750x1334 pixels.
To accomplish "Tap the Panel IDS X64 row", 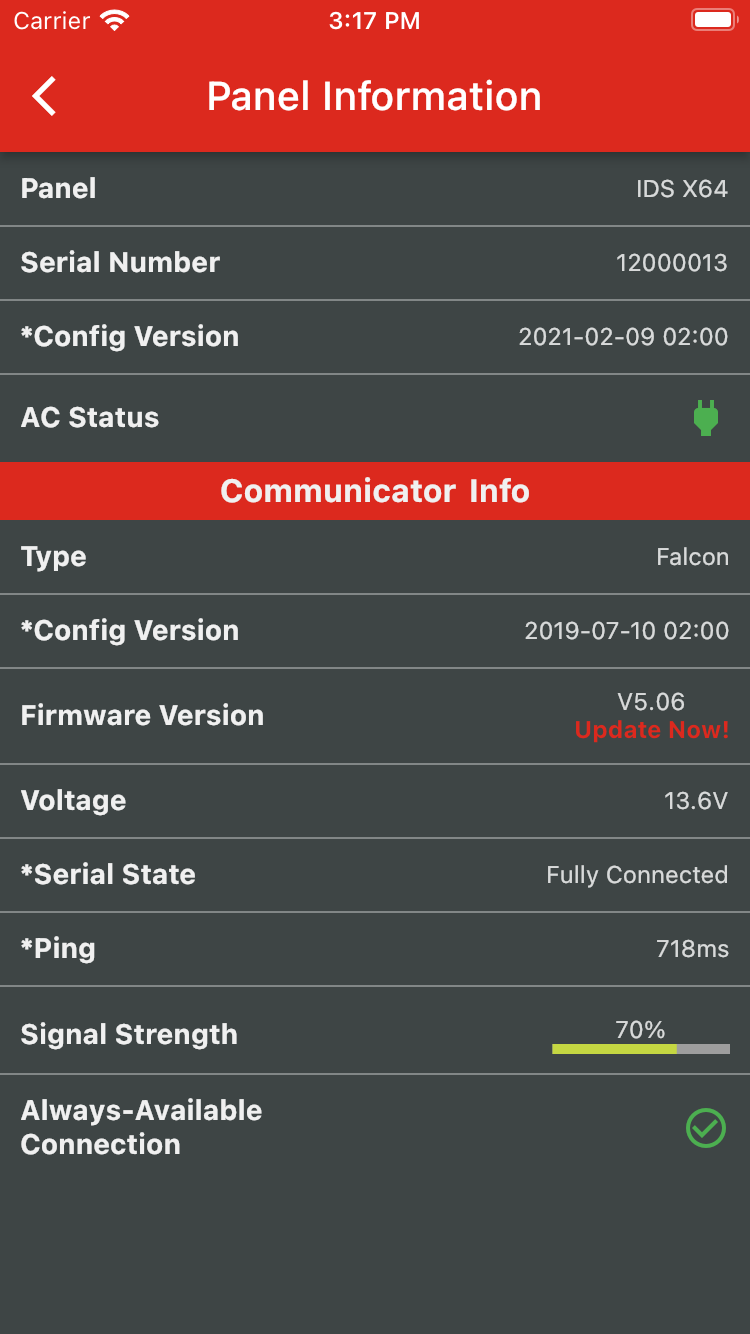I will coord(375,189).
